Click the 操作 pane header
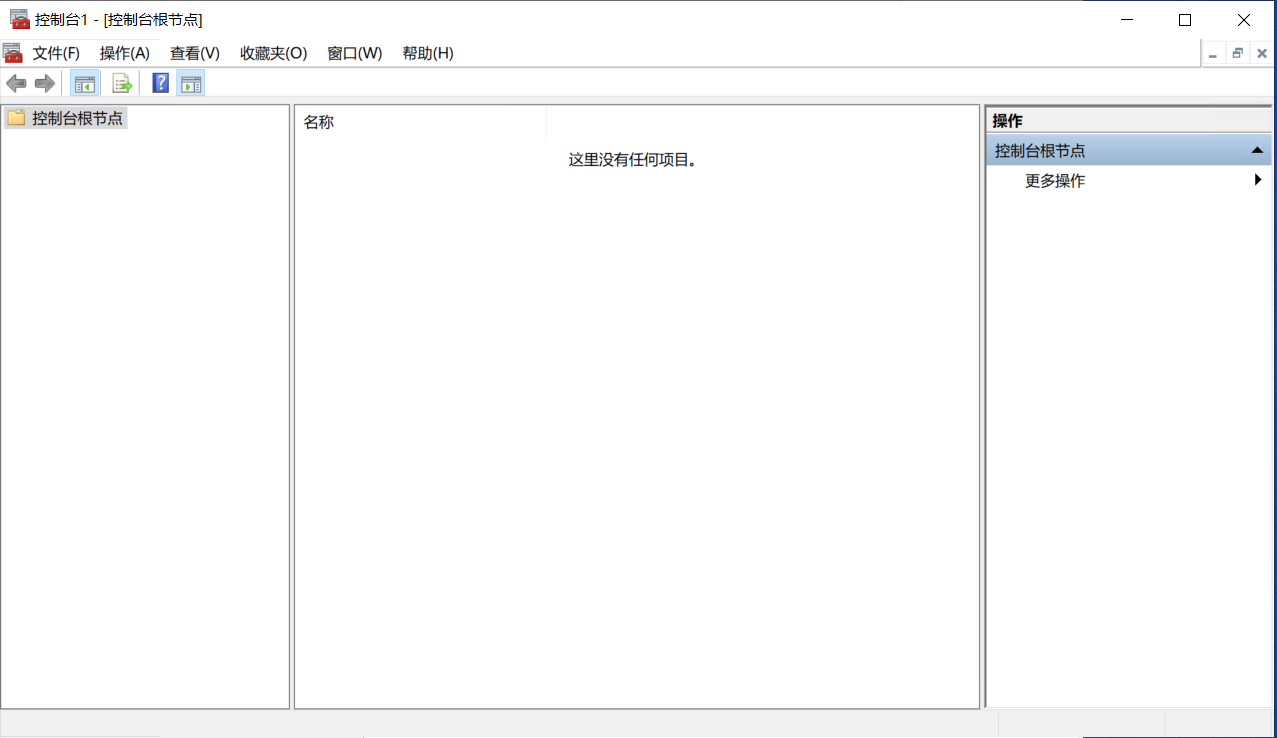 click(x=1129, y=121)
